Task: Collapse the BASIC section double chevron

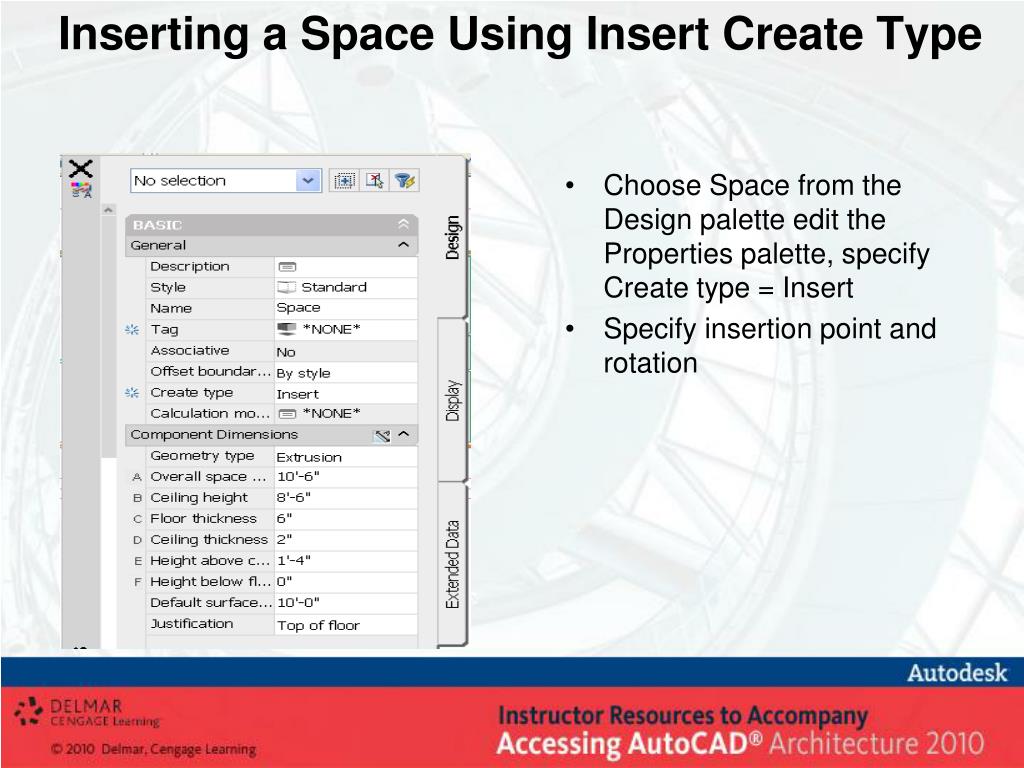Action: tap(404, 224)
